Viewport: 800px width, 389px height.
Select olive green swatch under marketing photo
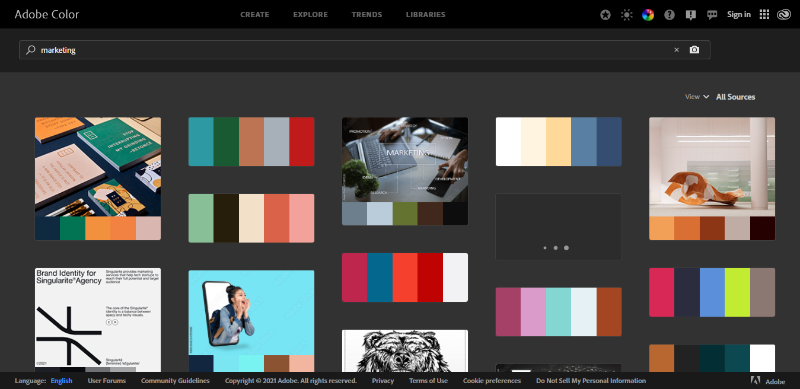tap(405, 213)
